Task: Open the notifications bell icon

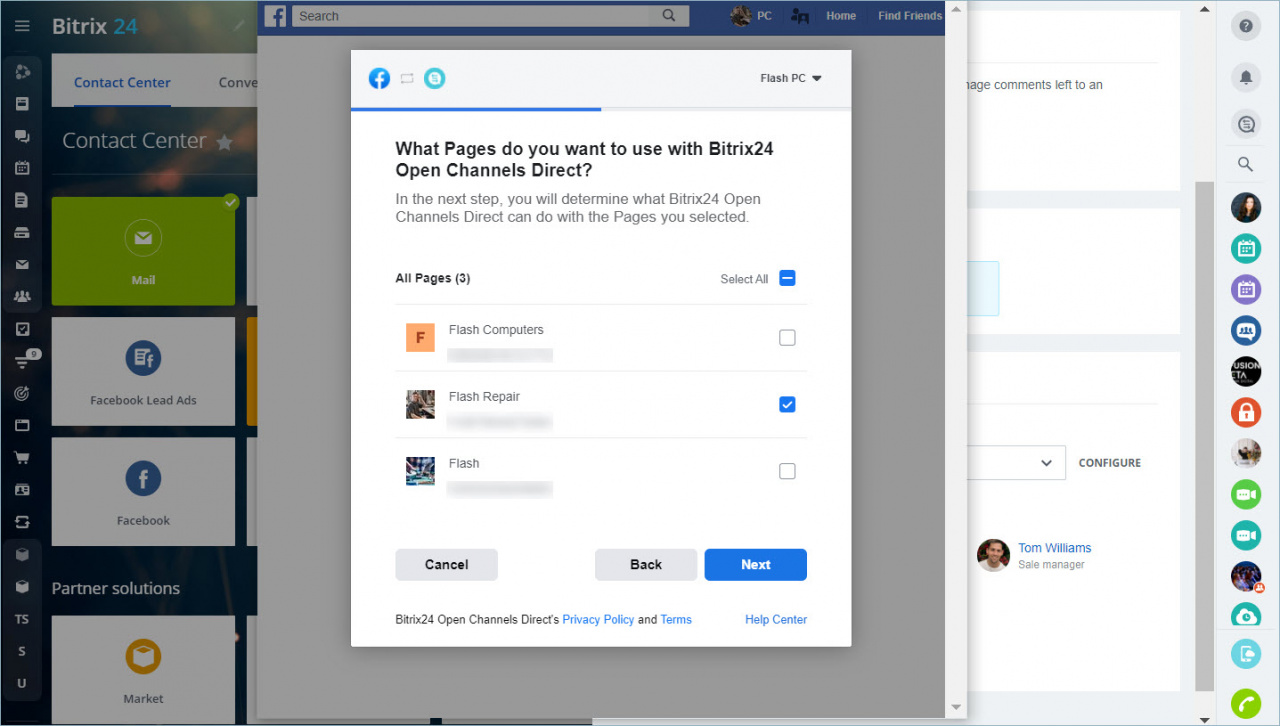Action: 1246,77
